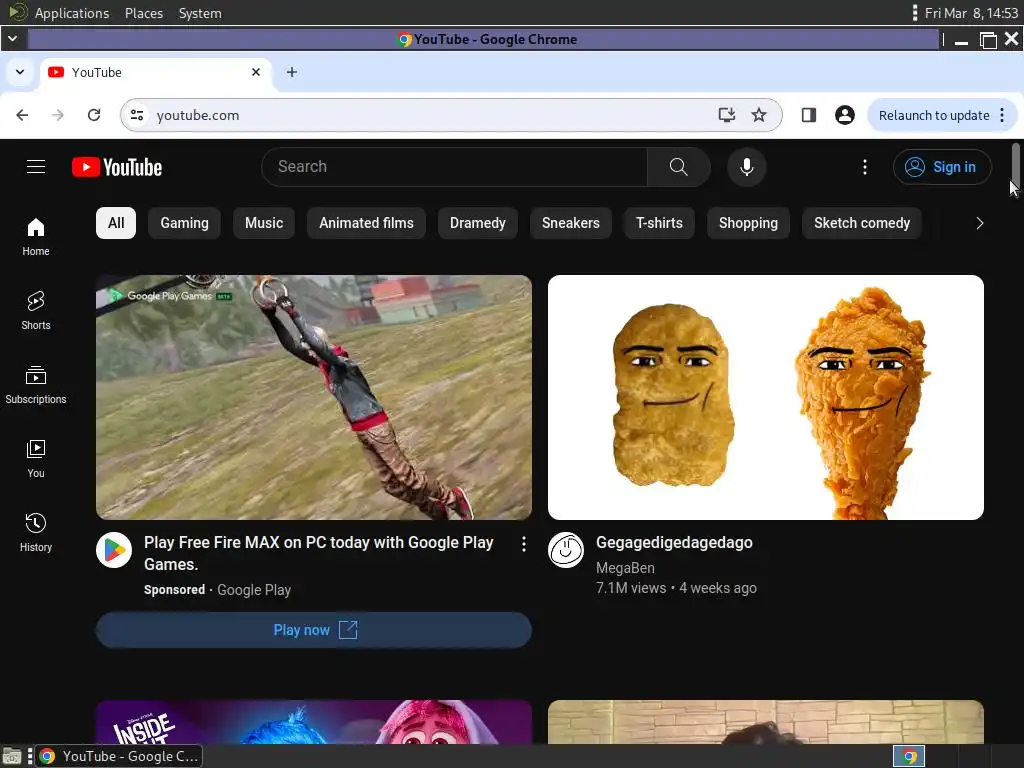Viewport: 1024px width, 768px height.
Task: Select the T-shirts filter chip
Action: click(659, 223)
